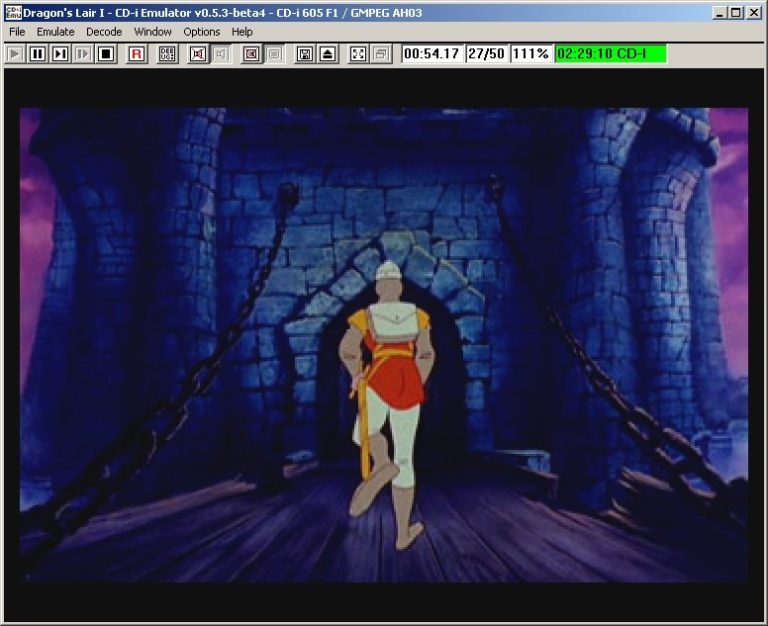
Task: Click the 27/50 frame rate field
Action: (x=486, y=53)
